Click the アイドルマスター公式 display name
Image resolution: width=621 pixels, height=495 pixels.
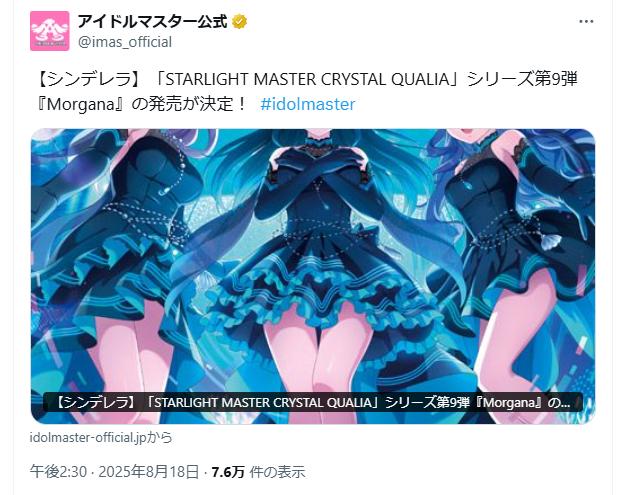pyautogui.click(x=152, y=21)
